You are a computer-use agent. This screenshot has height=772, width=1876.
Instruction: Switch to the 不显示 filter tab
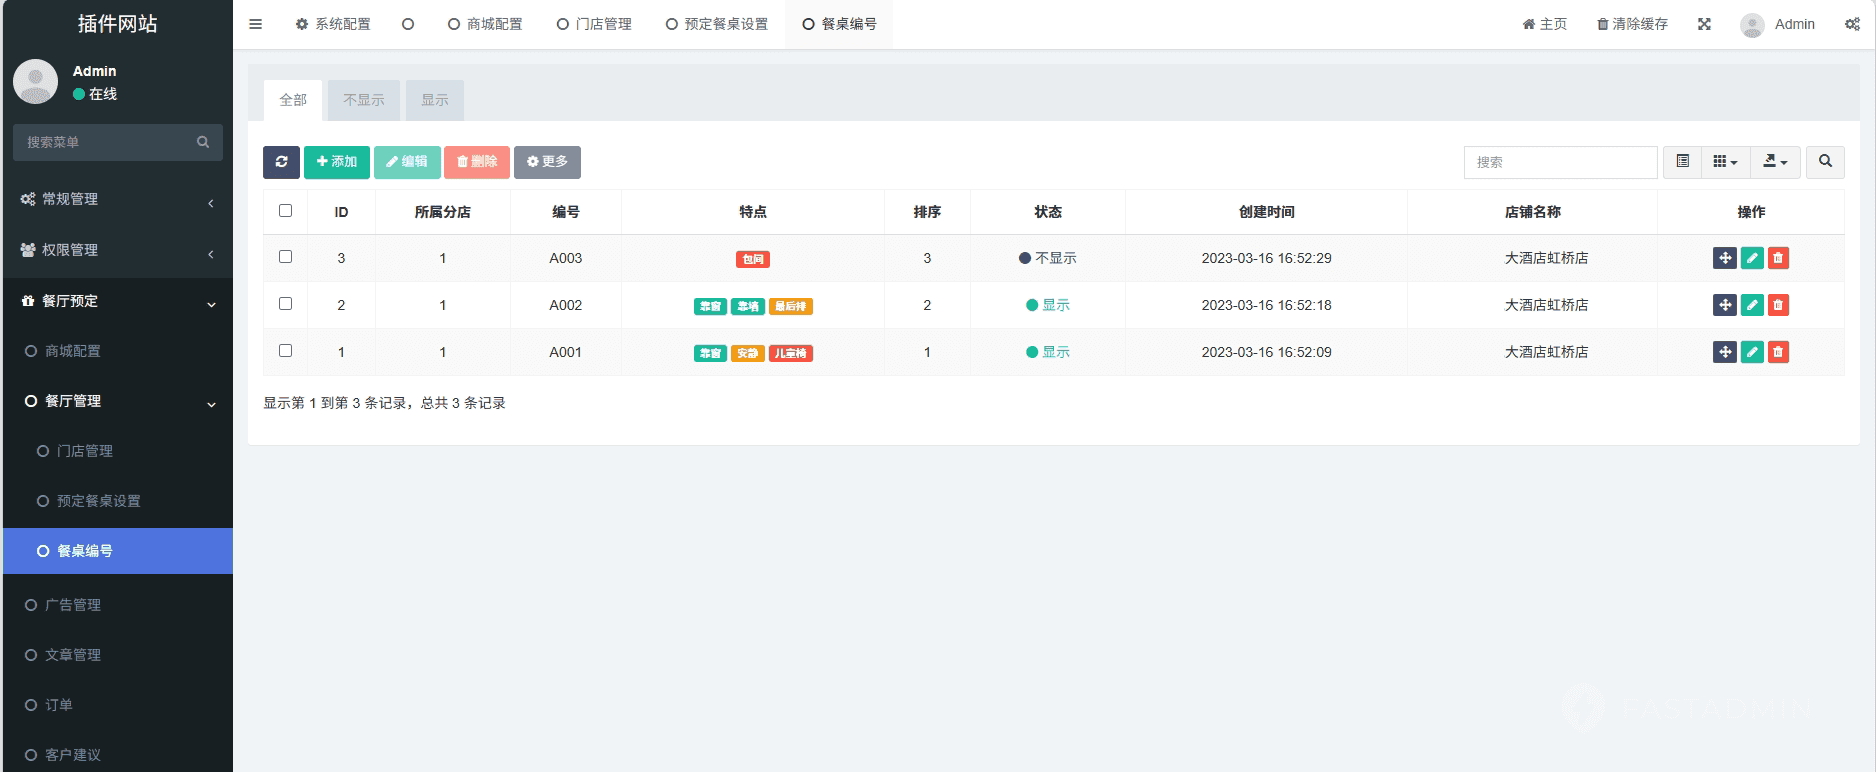click(364, 100)
